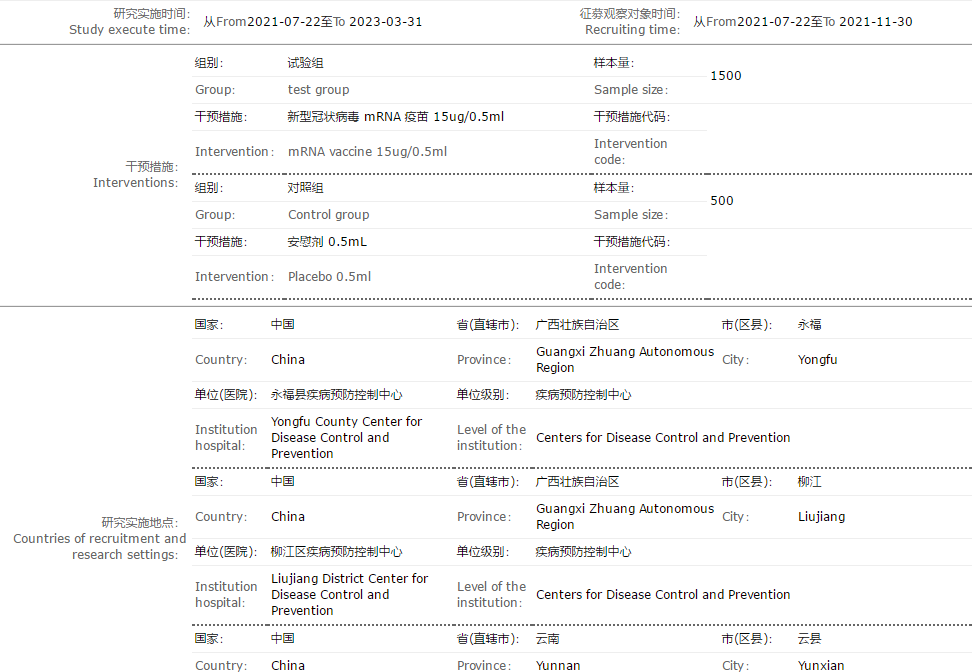This screenshot has width=972, height=672.
Task: Click the Study execute time date range
Action: 312,22
